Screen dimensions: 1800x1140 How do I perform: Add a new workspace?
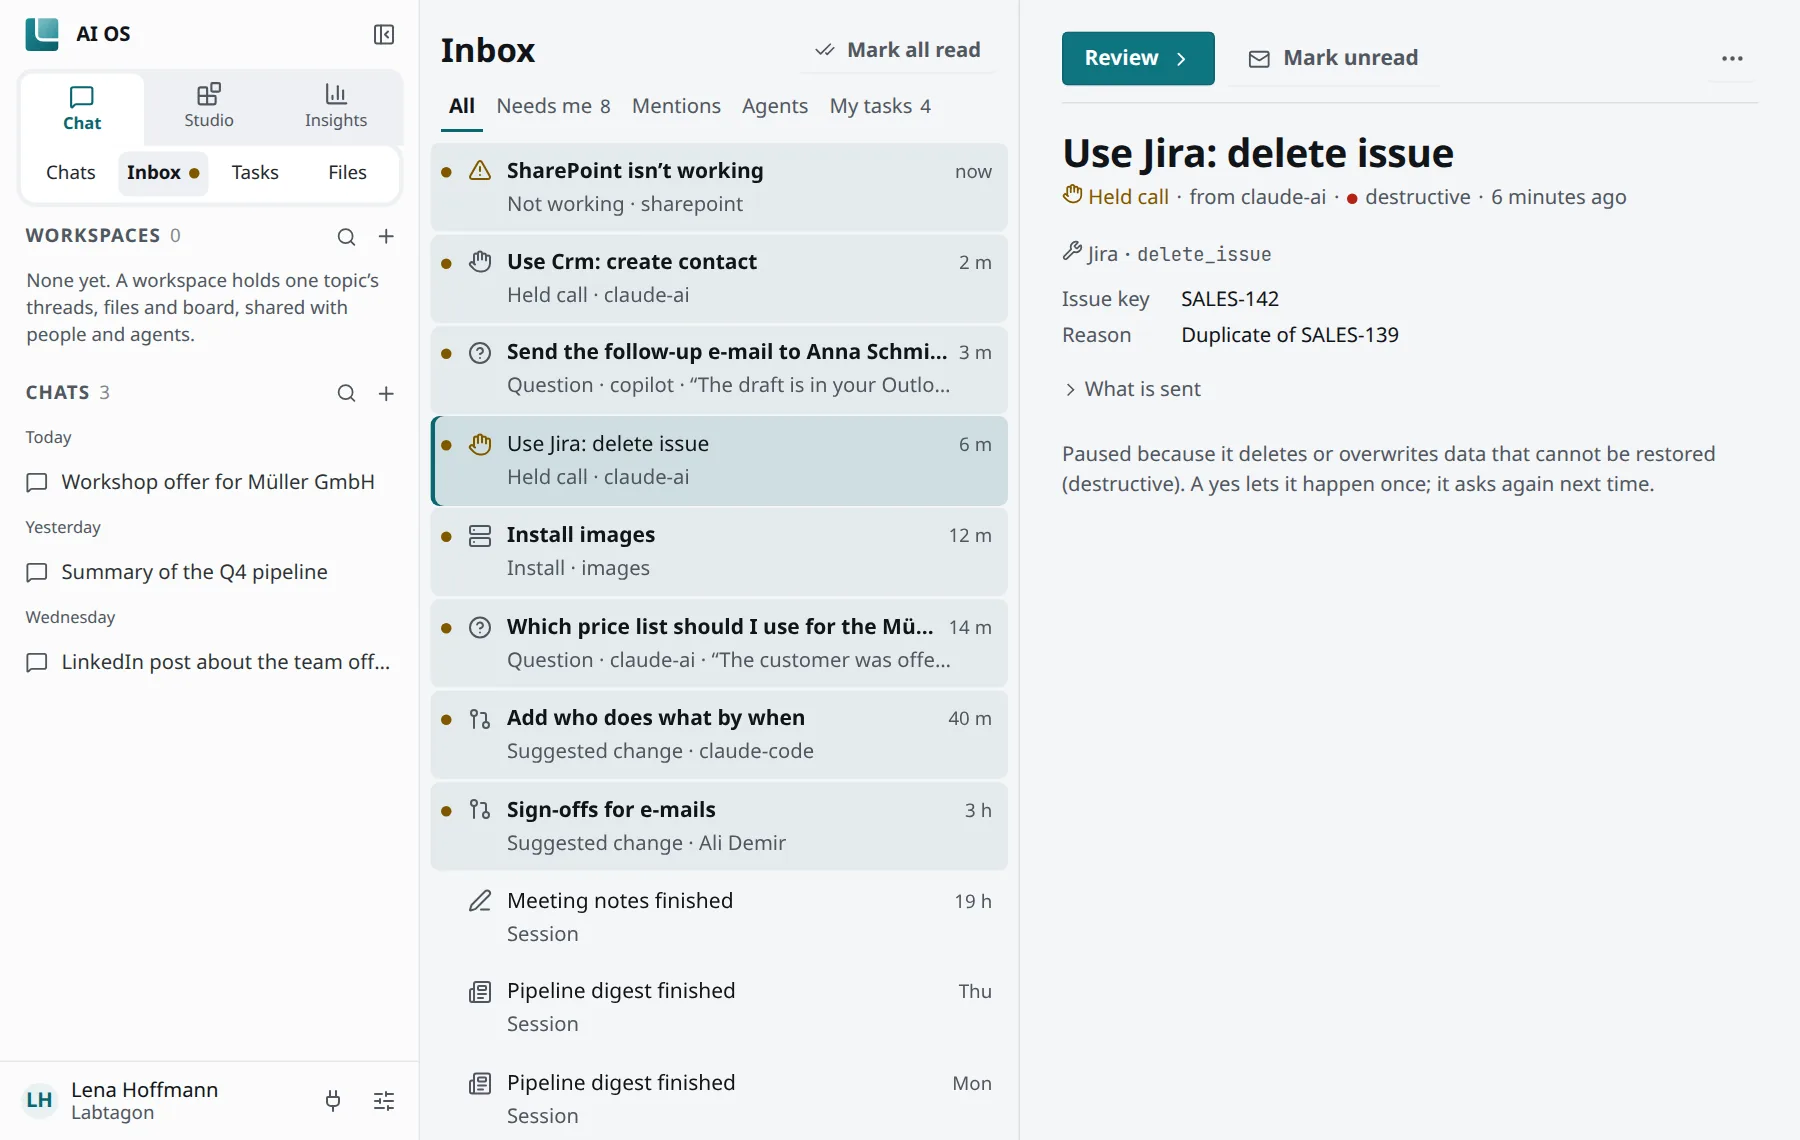[386, 237]
